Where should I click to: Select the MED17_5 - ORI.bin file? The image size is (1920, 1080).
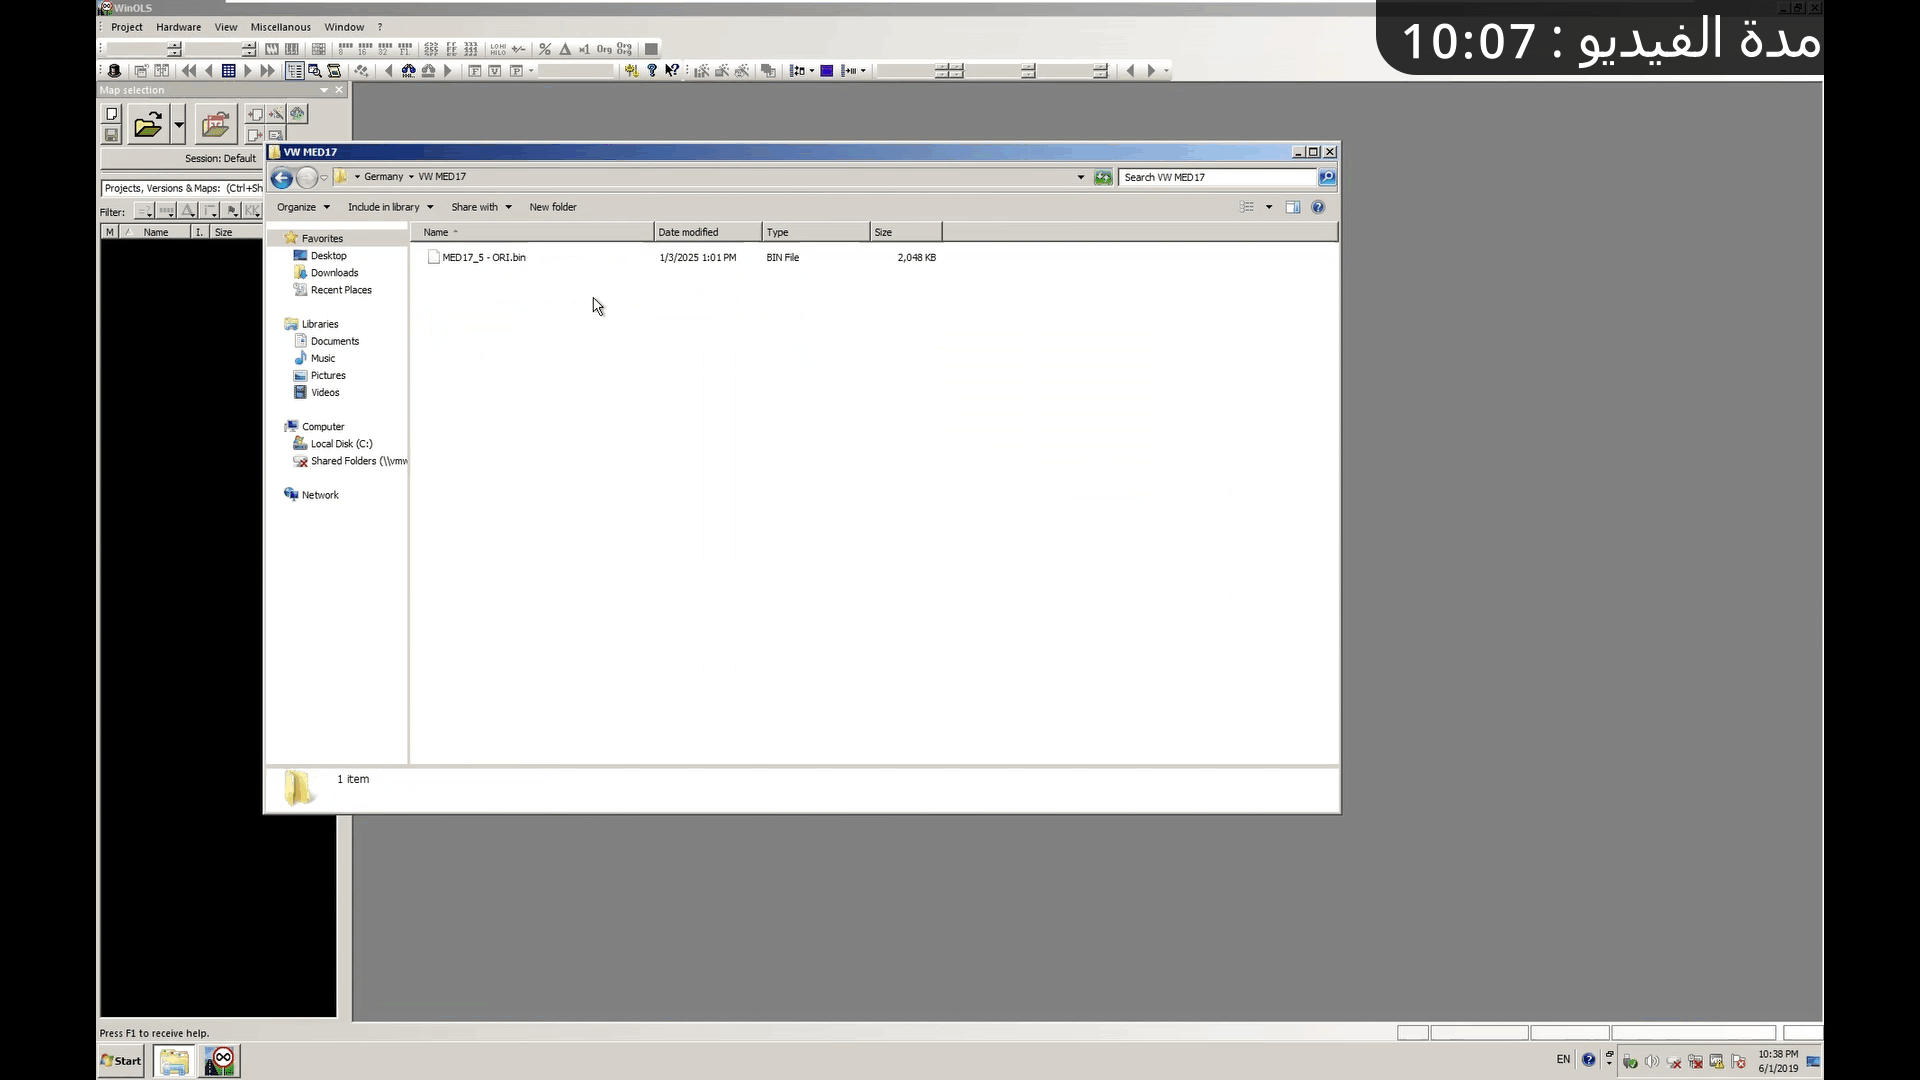tap(483, 257)
